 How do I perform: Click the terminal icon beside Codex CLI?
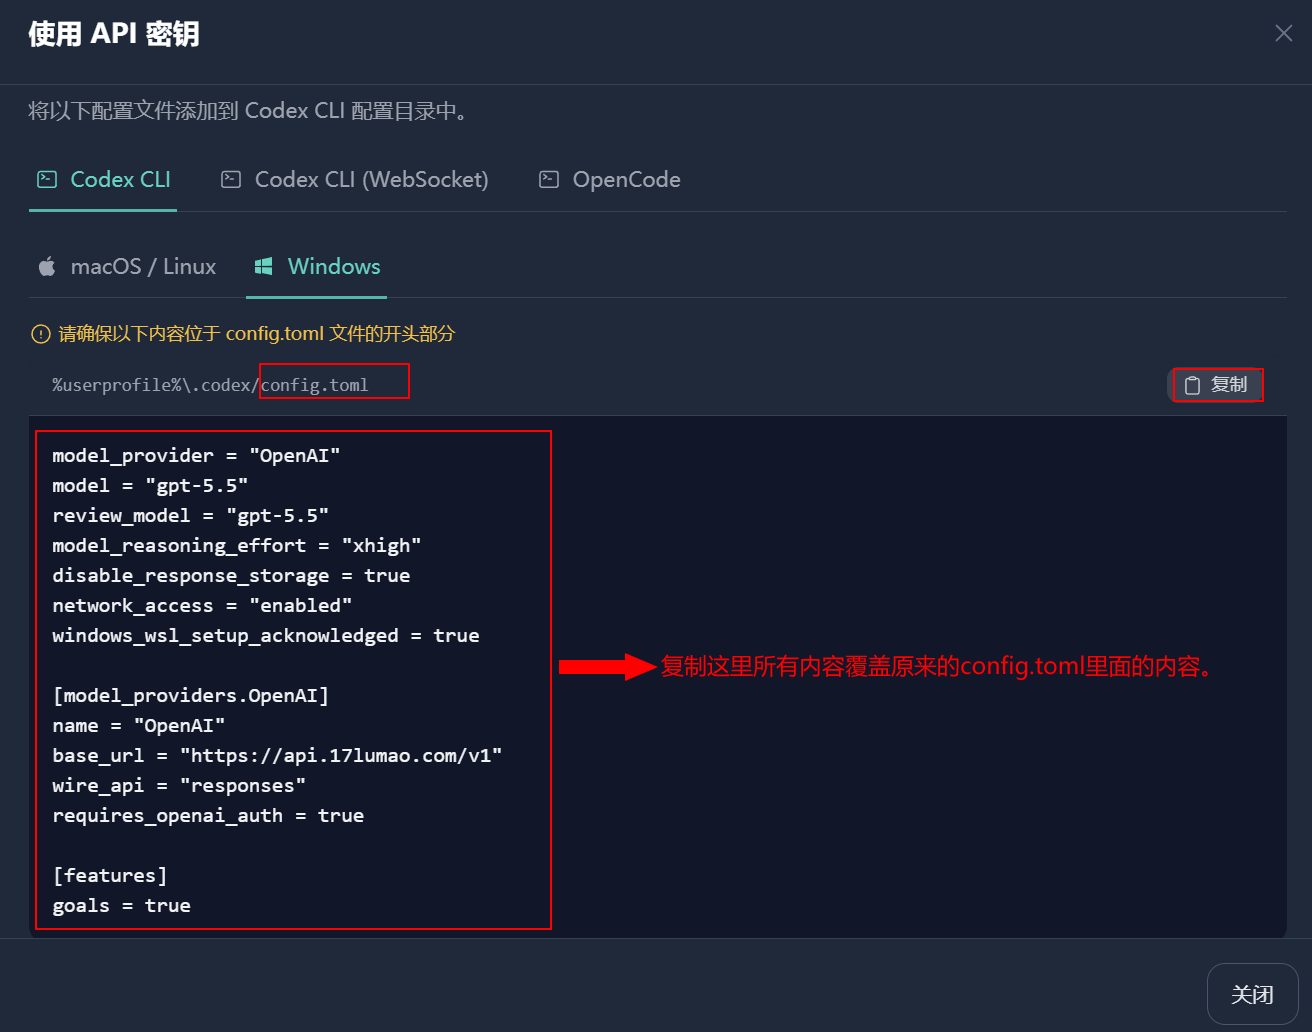(47, 180)
